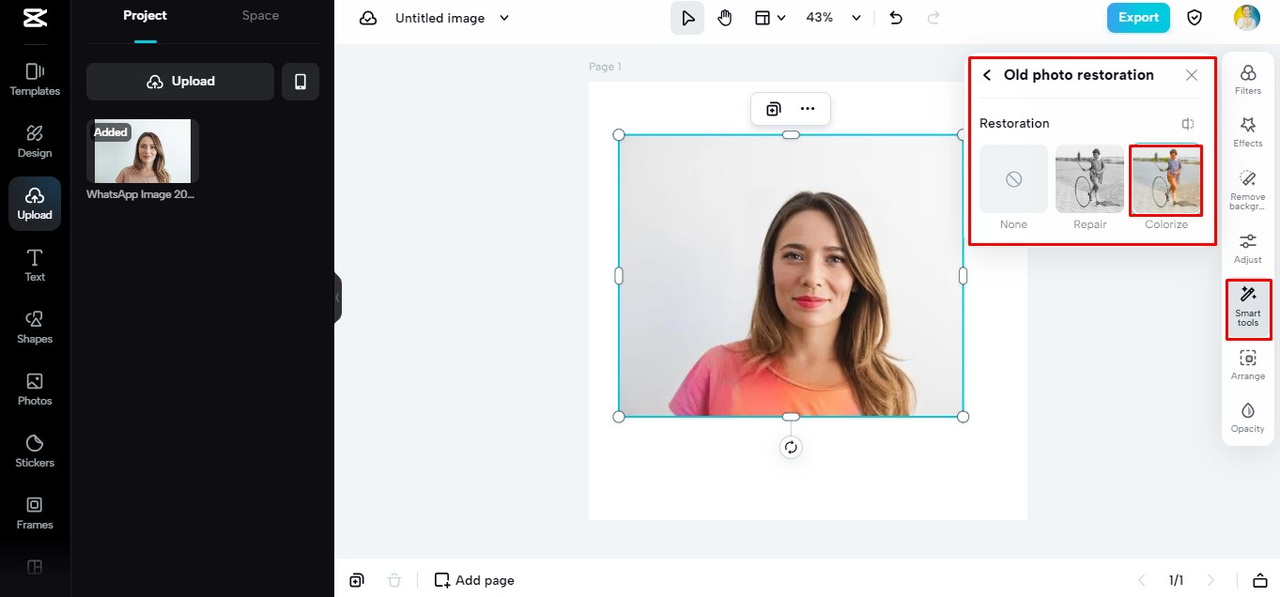Click the shield privacy icon

coord(1194,18)
